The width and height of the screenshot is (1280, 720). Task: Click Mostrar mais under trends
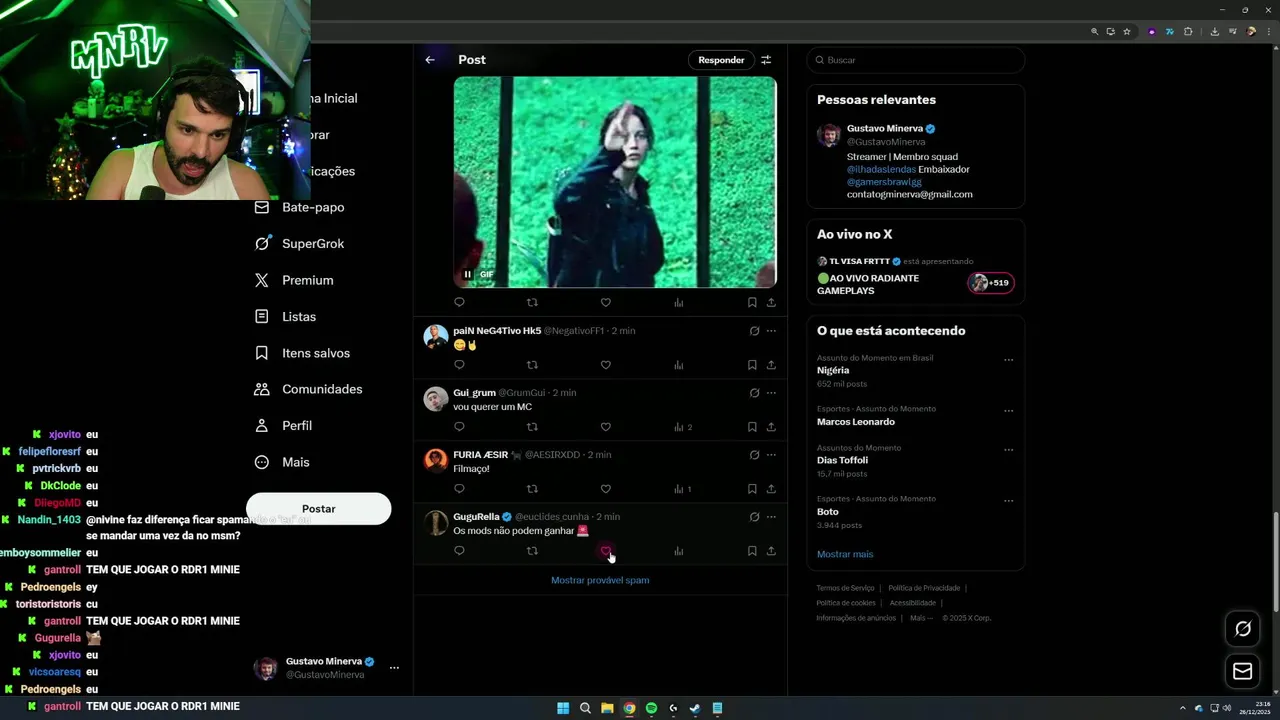(x=845, y=554)
